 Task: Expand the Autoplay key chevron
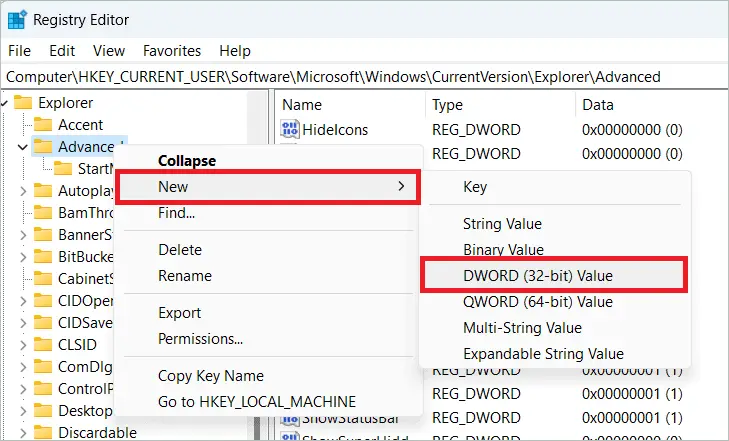[x=23, y=190]
